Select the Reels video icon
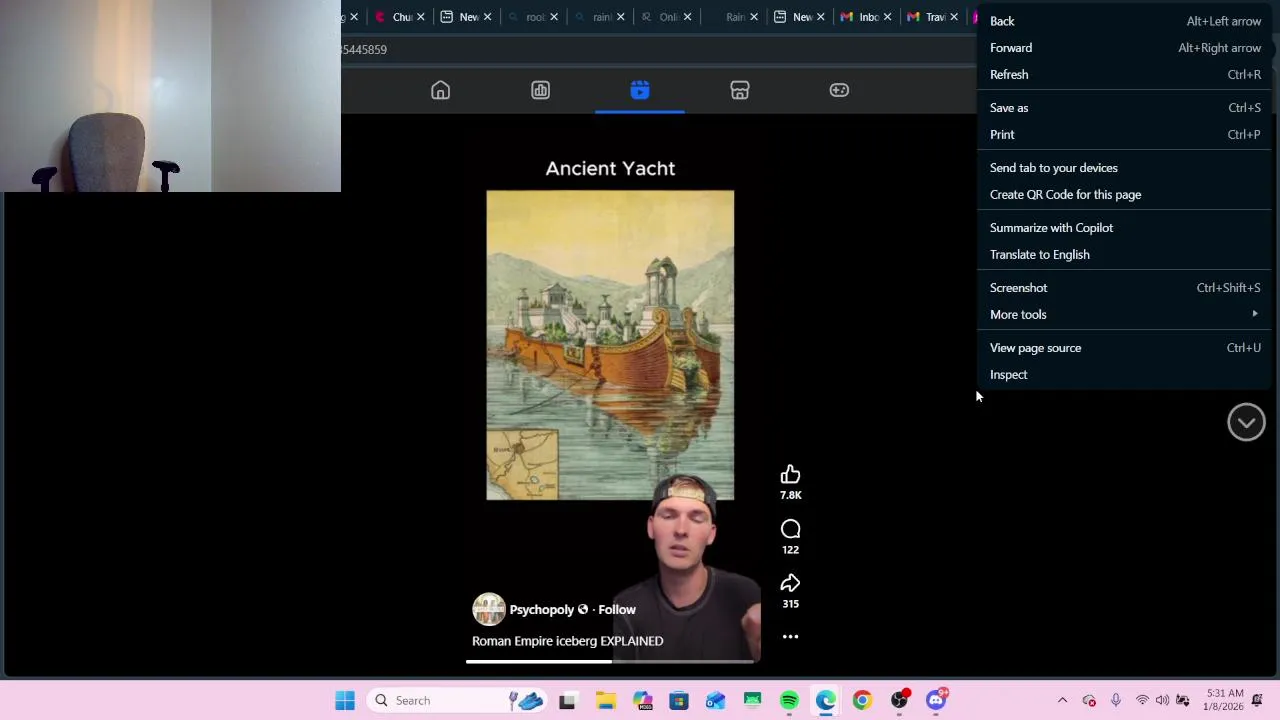 click(640, 90)
